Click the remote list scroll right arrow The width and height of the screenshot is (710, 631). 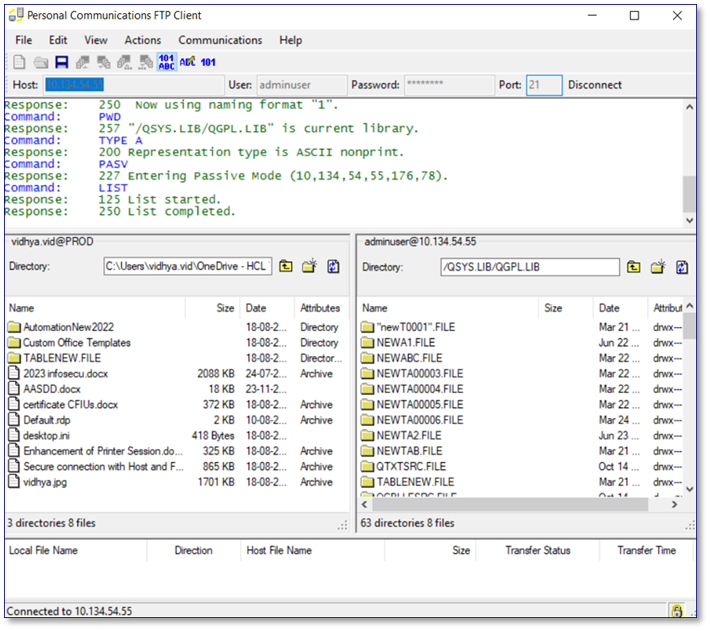point(674,504)
